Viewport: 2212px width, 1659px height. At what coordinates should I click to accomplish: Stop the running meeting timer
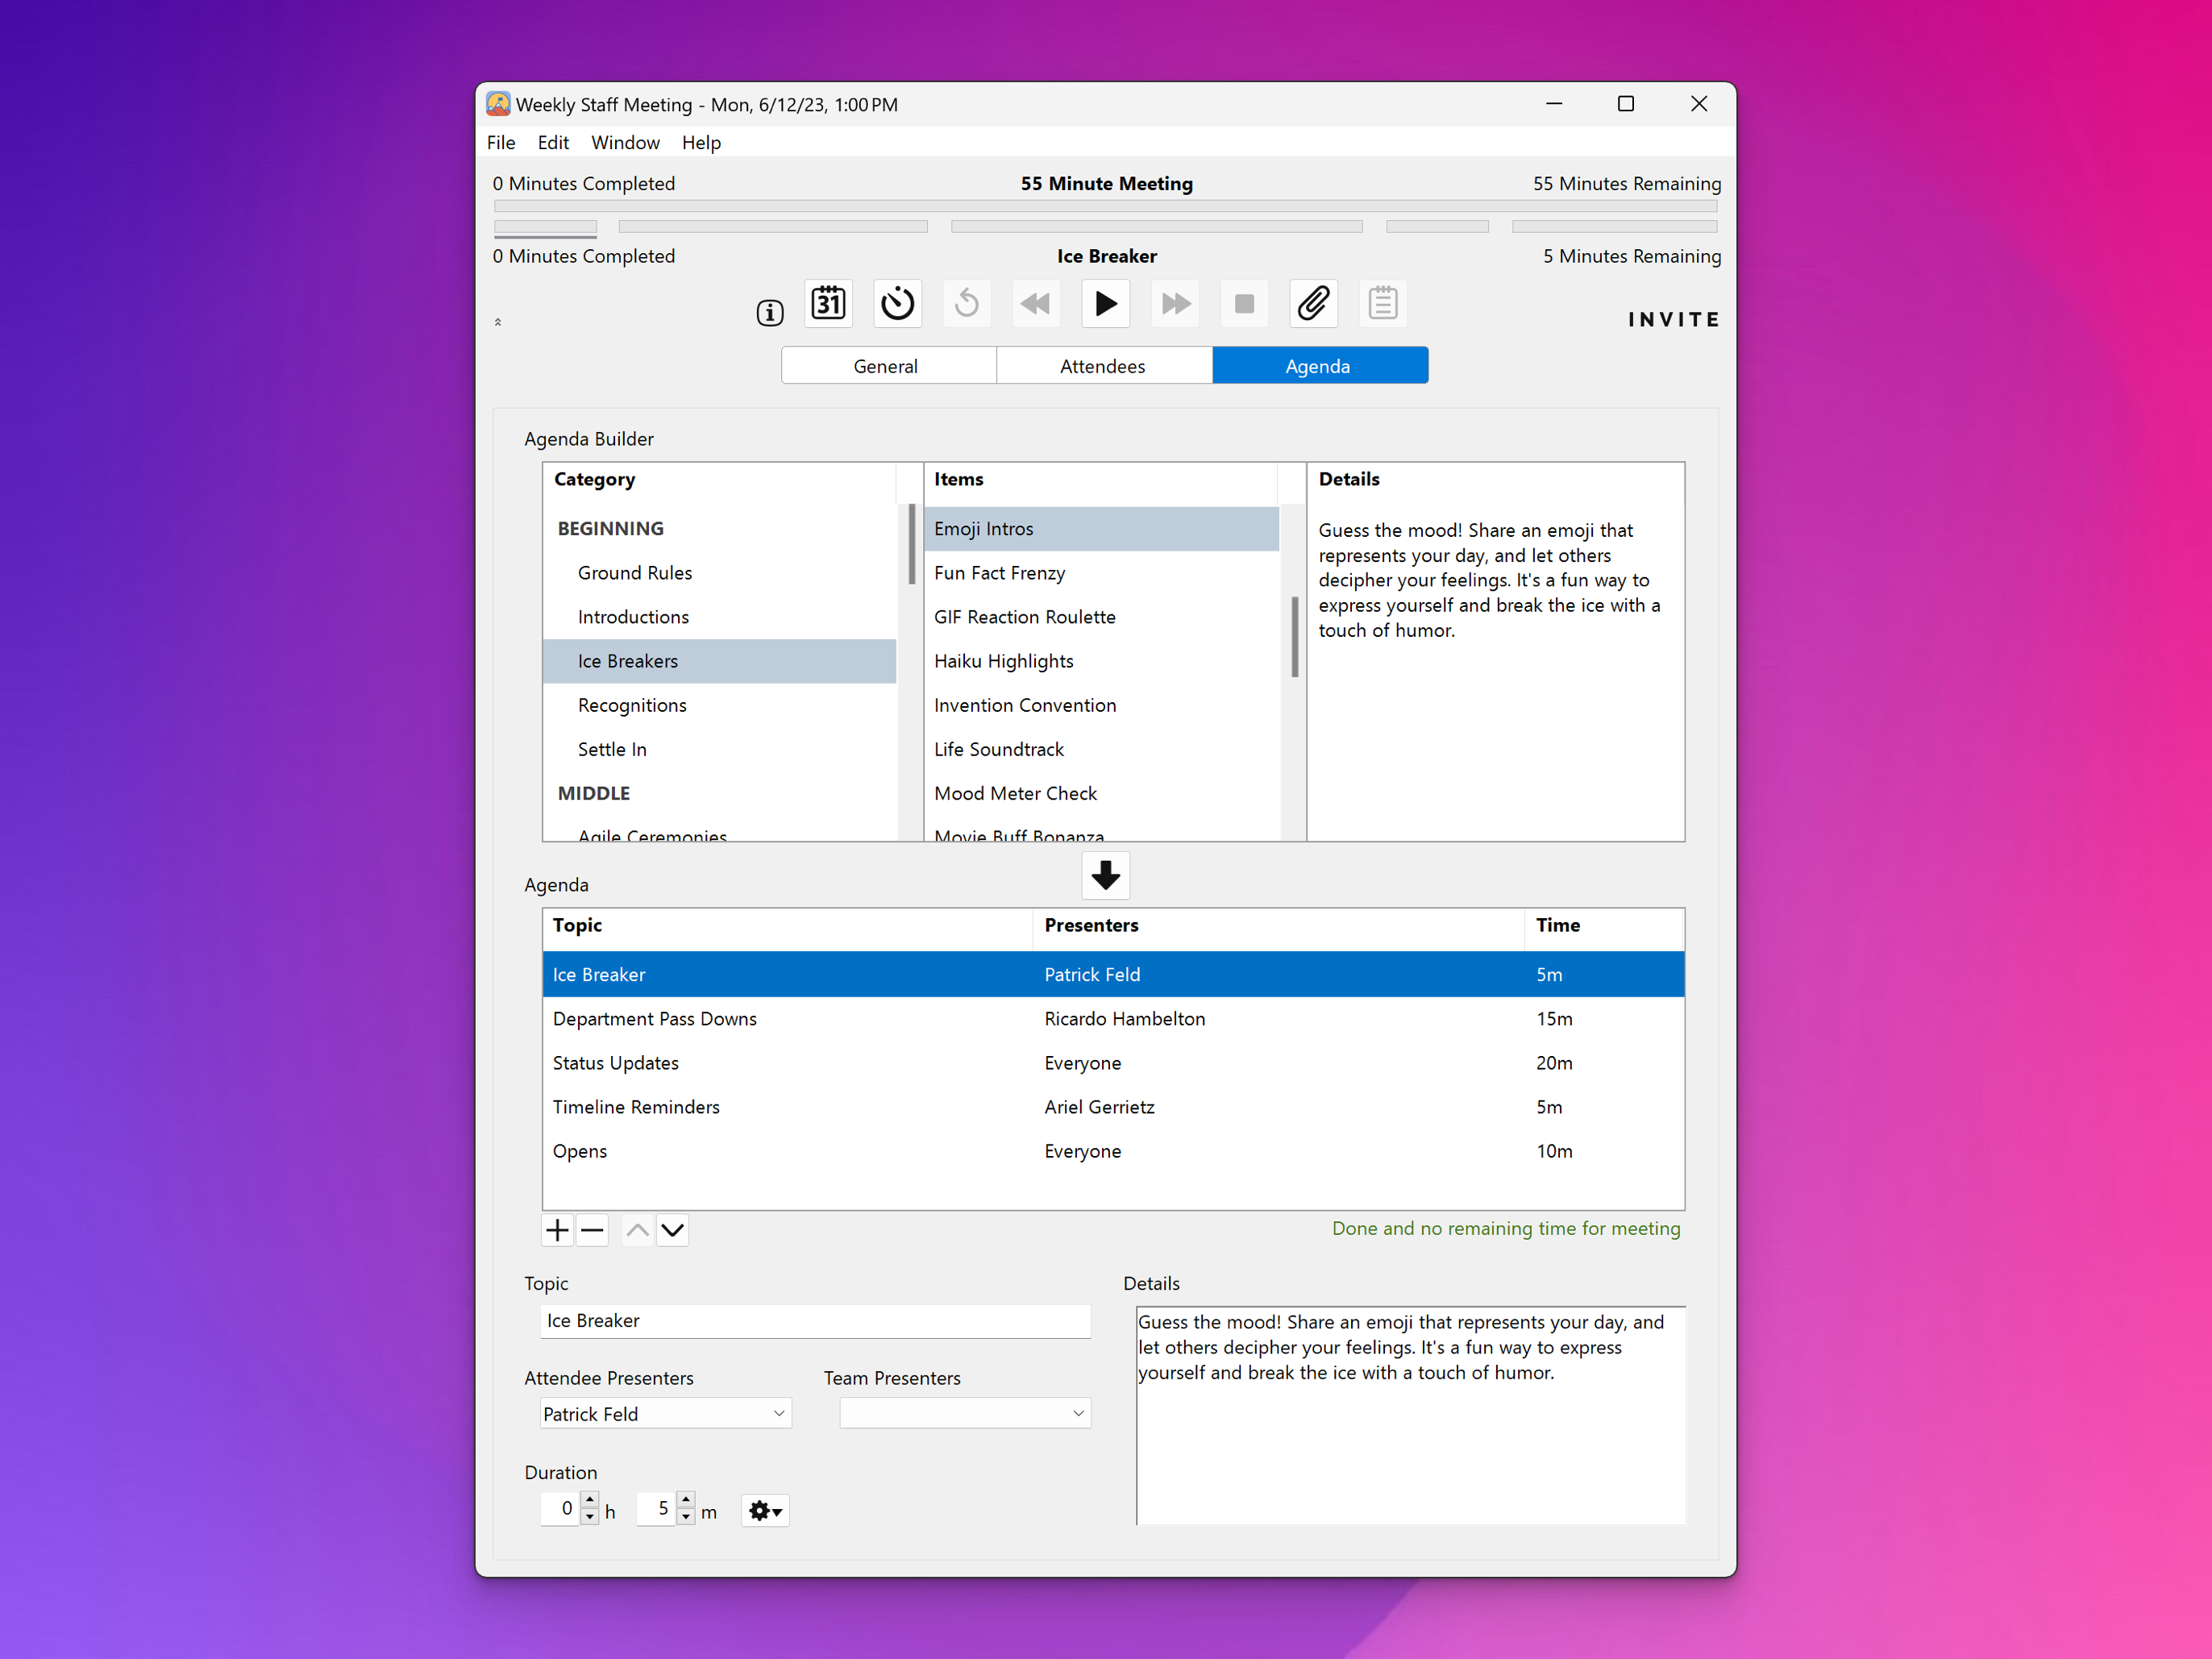click(1243, 303)
